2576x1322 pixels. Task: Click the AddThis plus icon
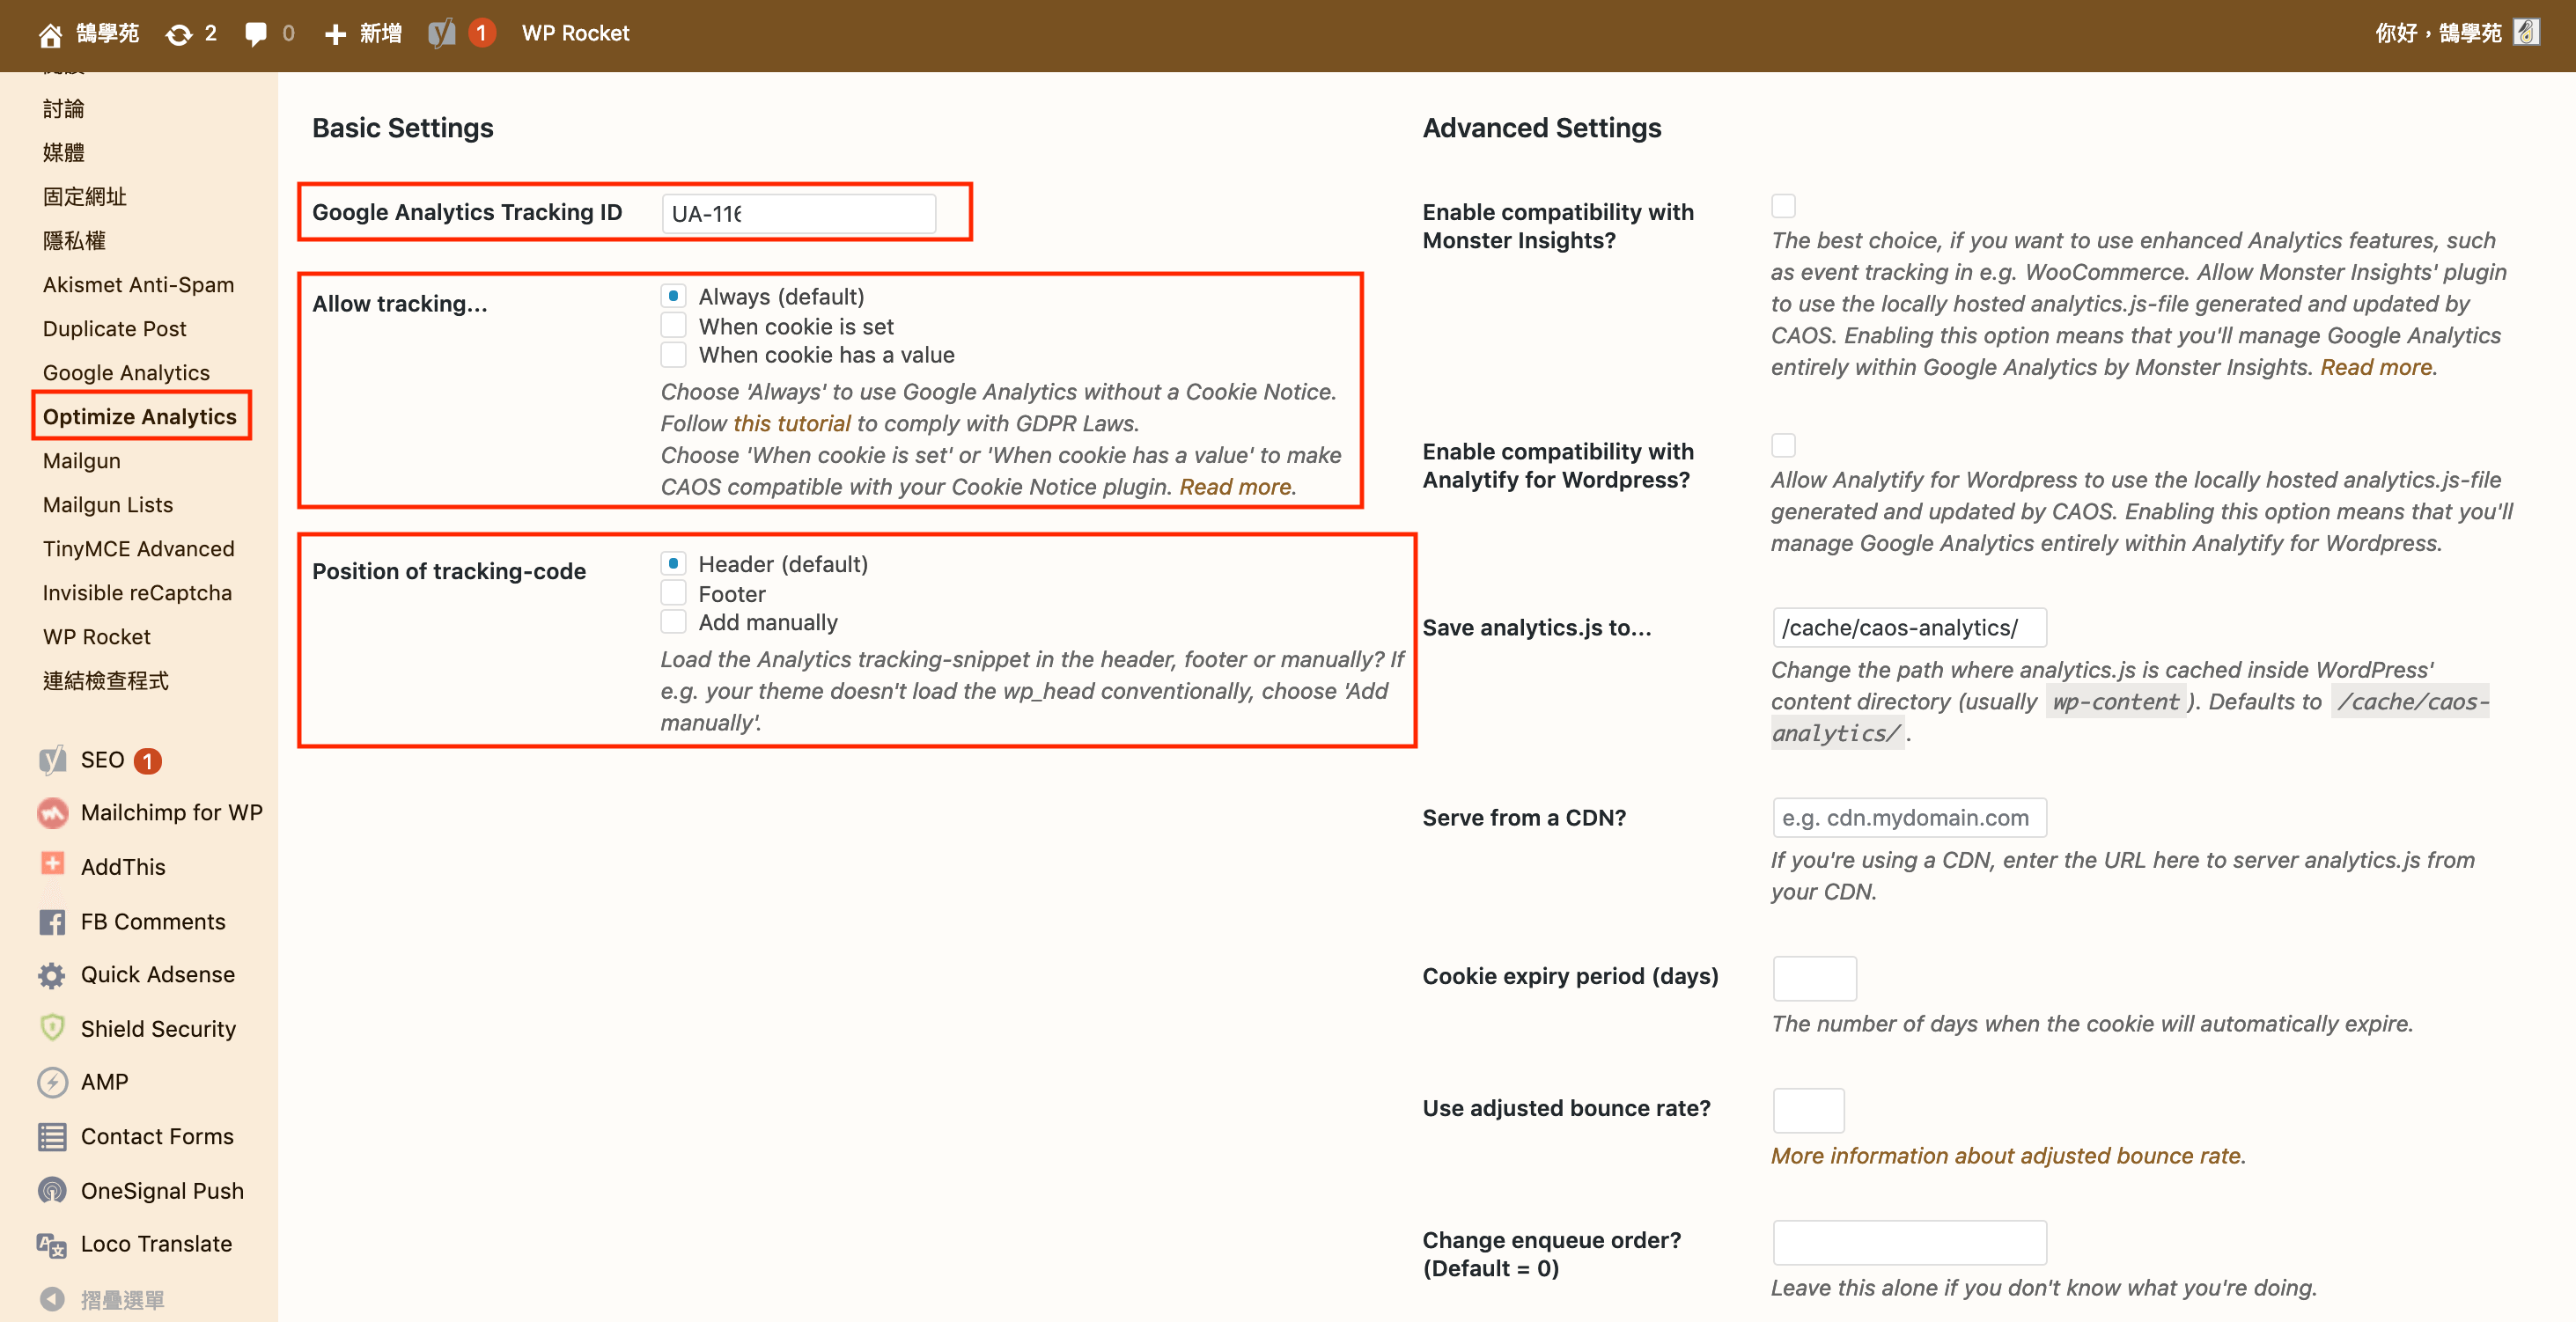53,864
